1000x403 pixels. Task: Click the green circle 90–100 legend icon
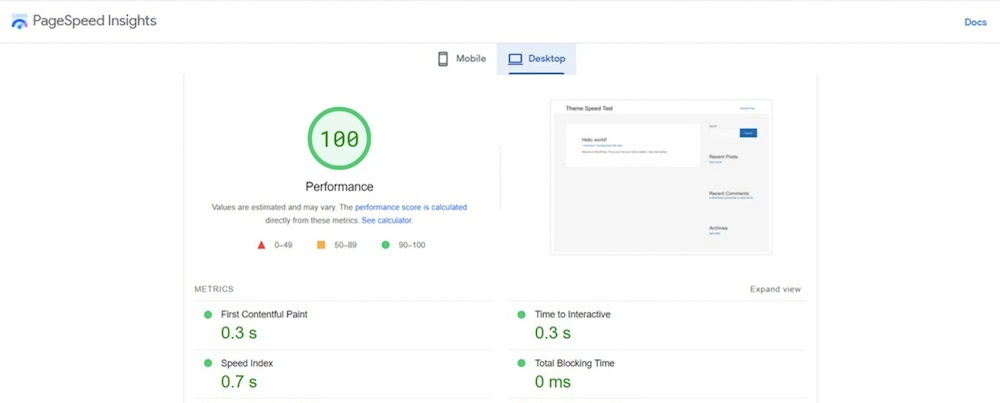coord(385,244)
